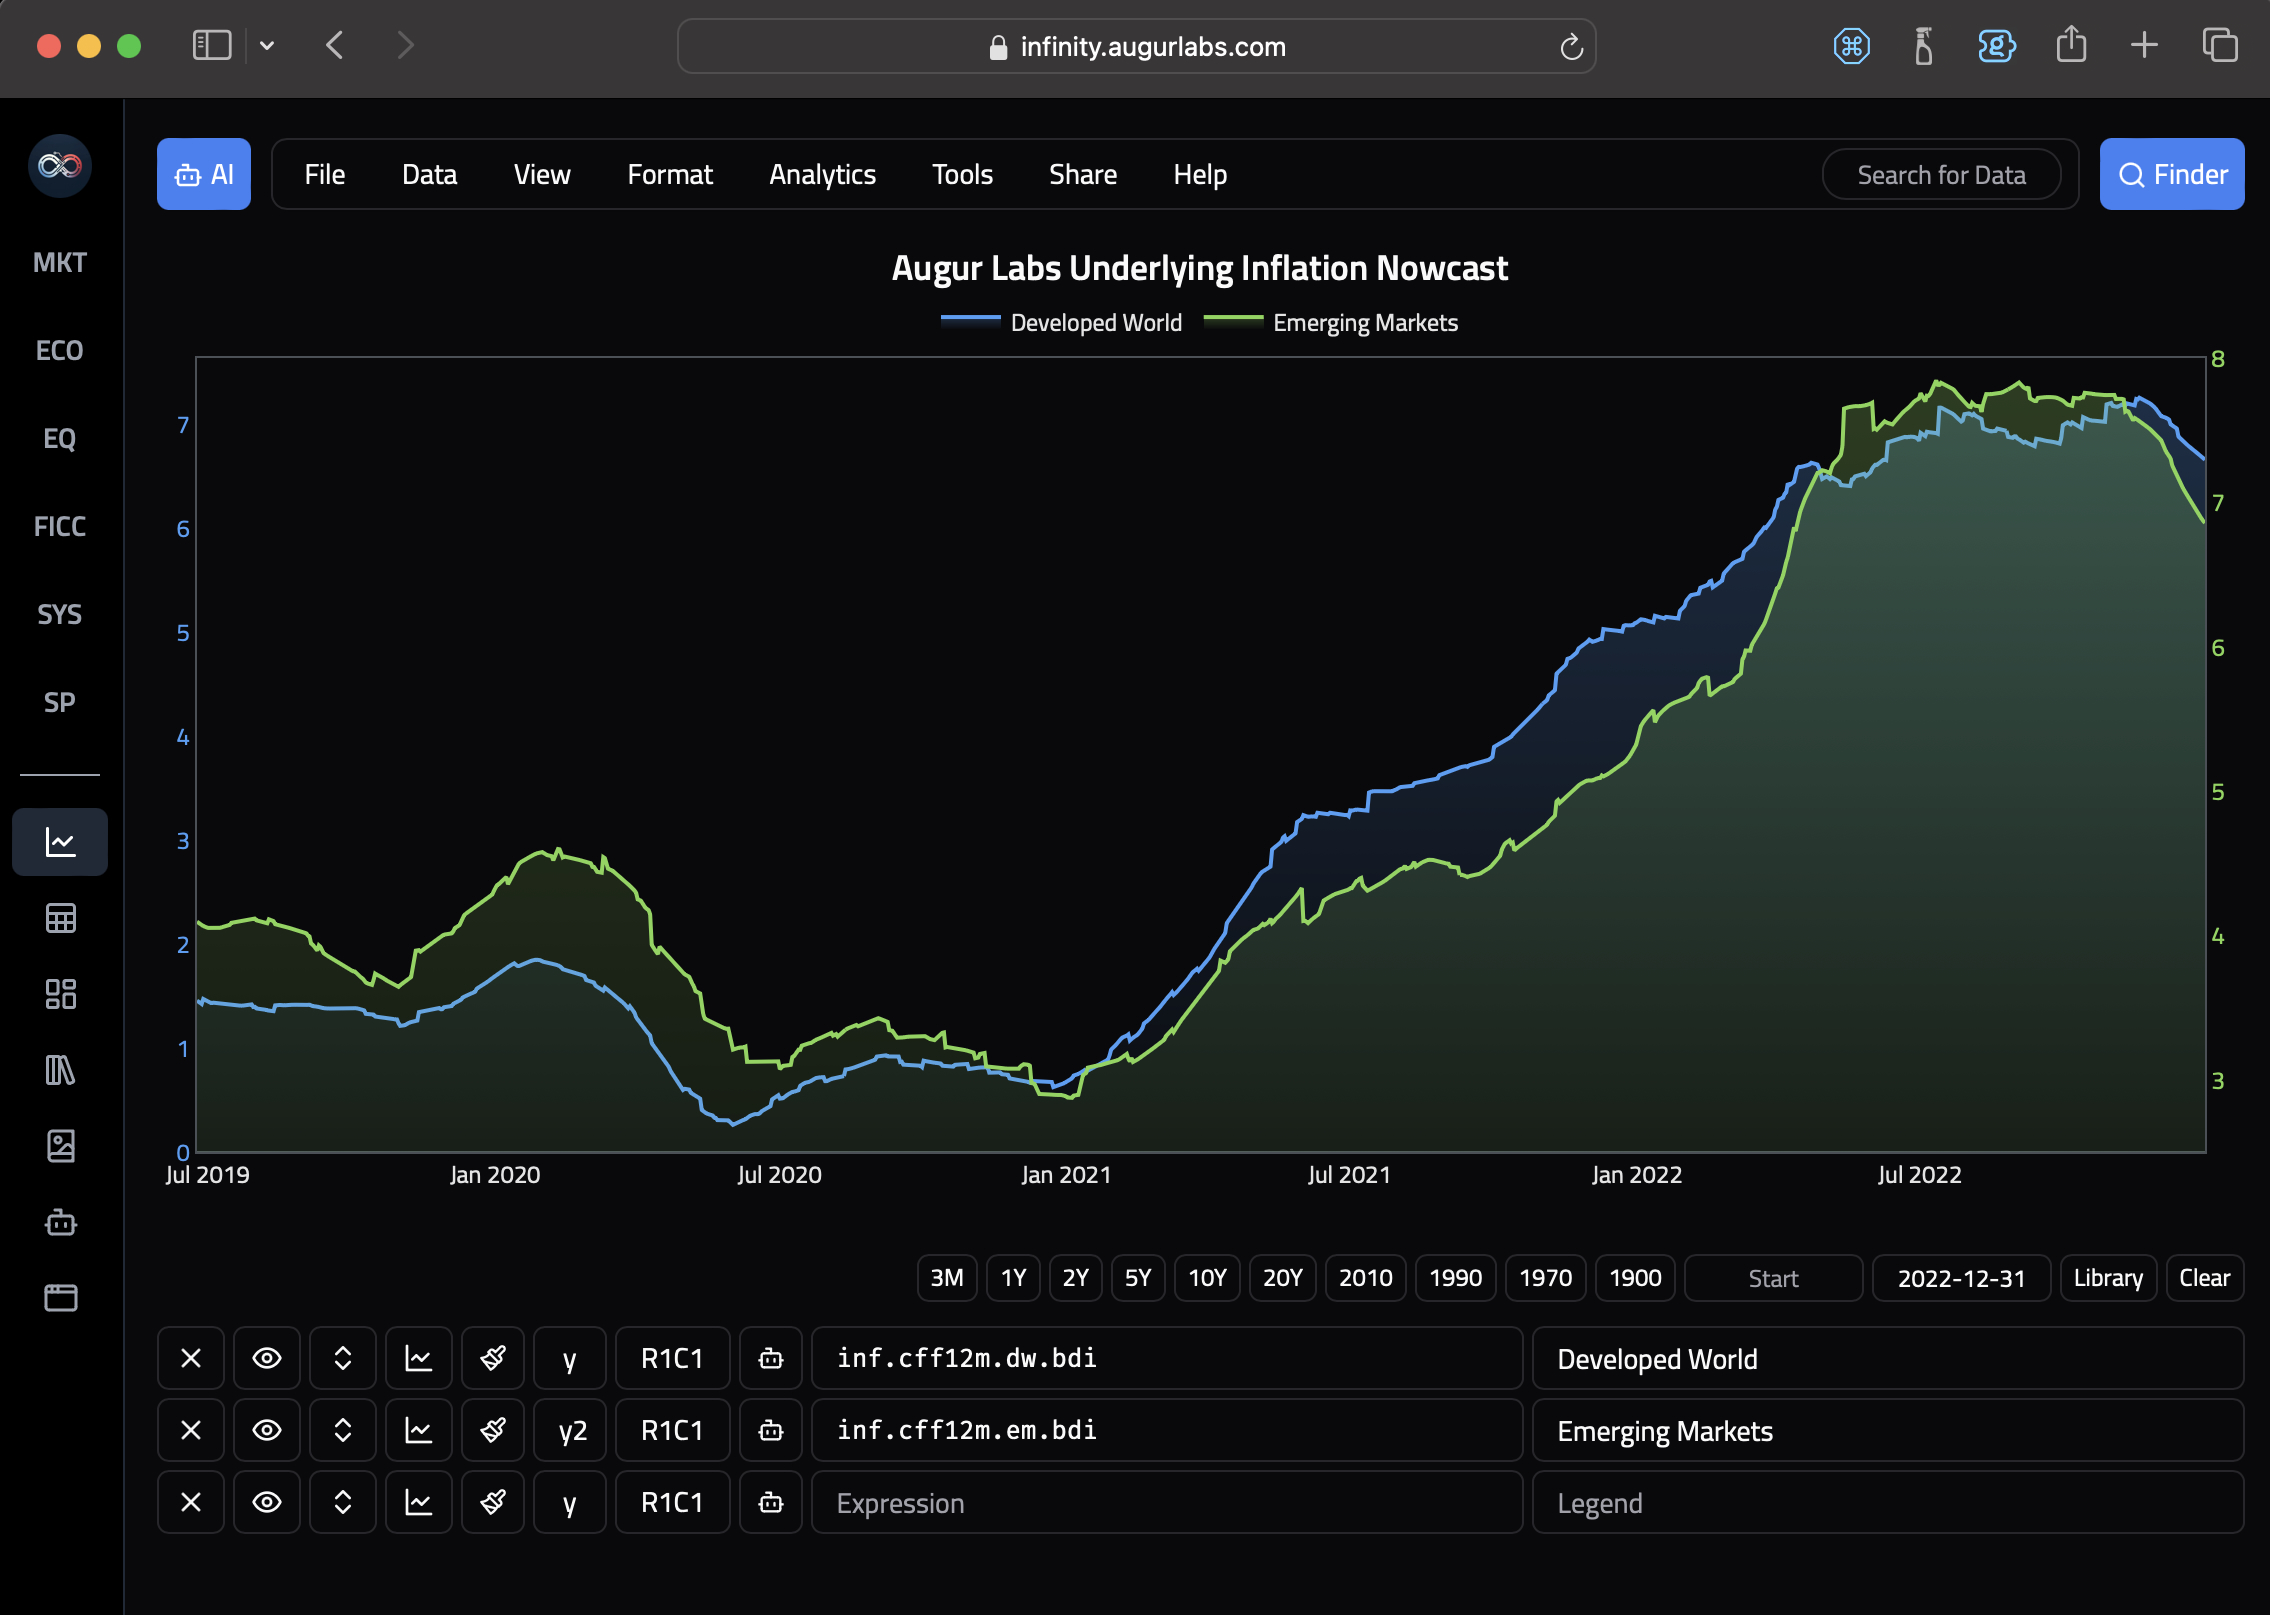Select the 5Y date range button
2270x1615 pixels.
[1137, 1278]
